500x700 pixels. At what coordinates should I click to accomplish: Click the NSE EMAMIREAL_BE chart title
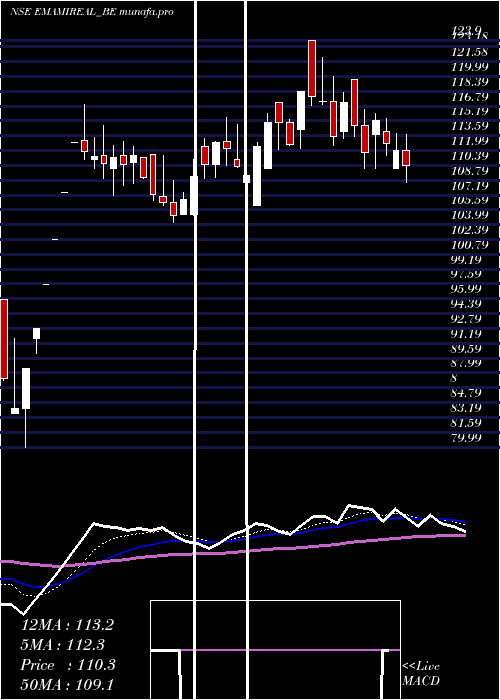point(92,12)
